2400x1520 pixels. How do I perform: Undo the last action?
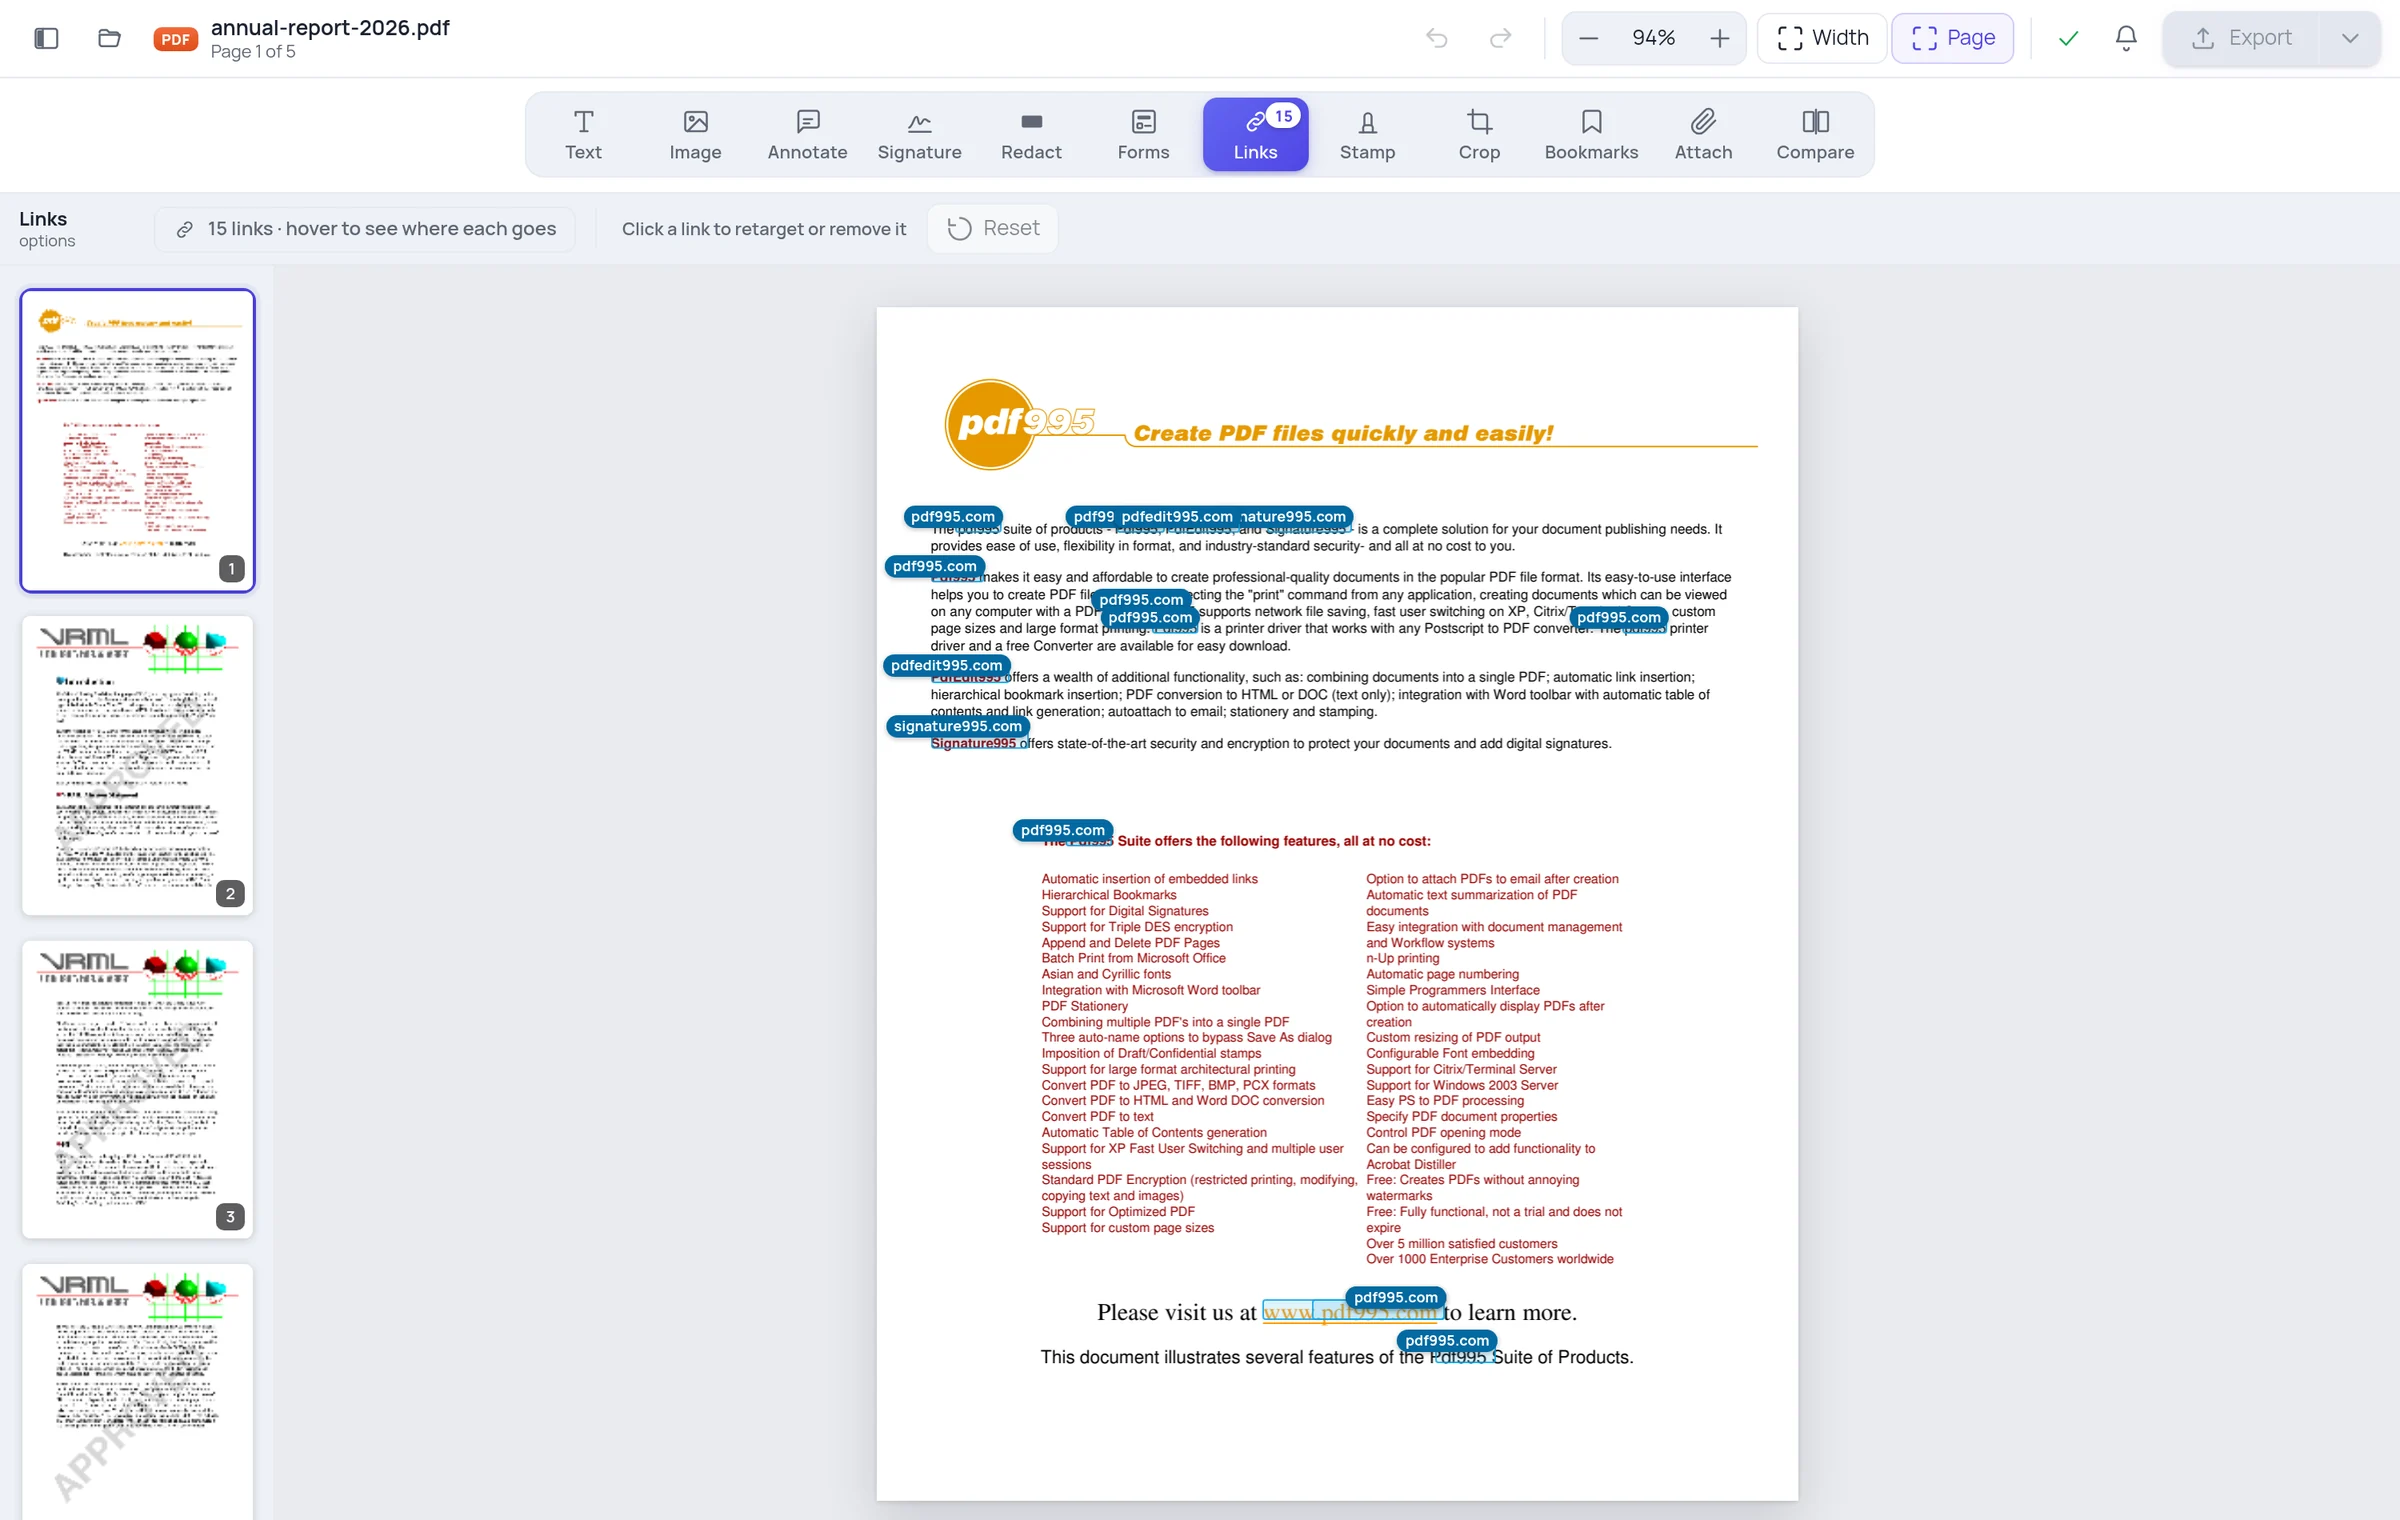pos(1436,38)
